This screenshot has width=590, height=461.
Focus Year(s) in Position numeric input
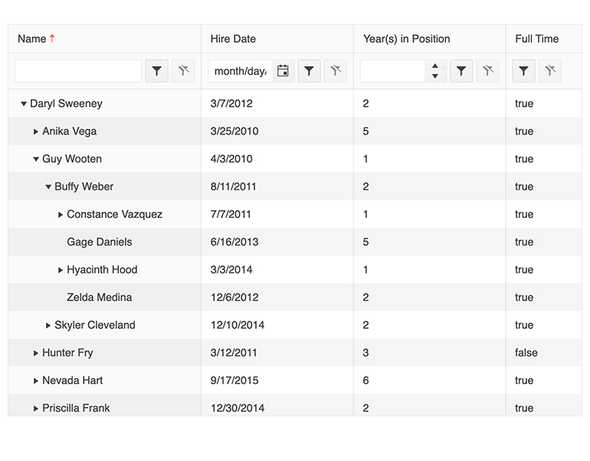(392, 71)
